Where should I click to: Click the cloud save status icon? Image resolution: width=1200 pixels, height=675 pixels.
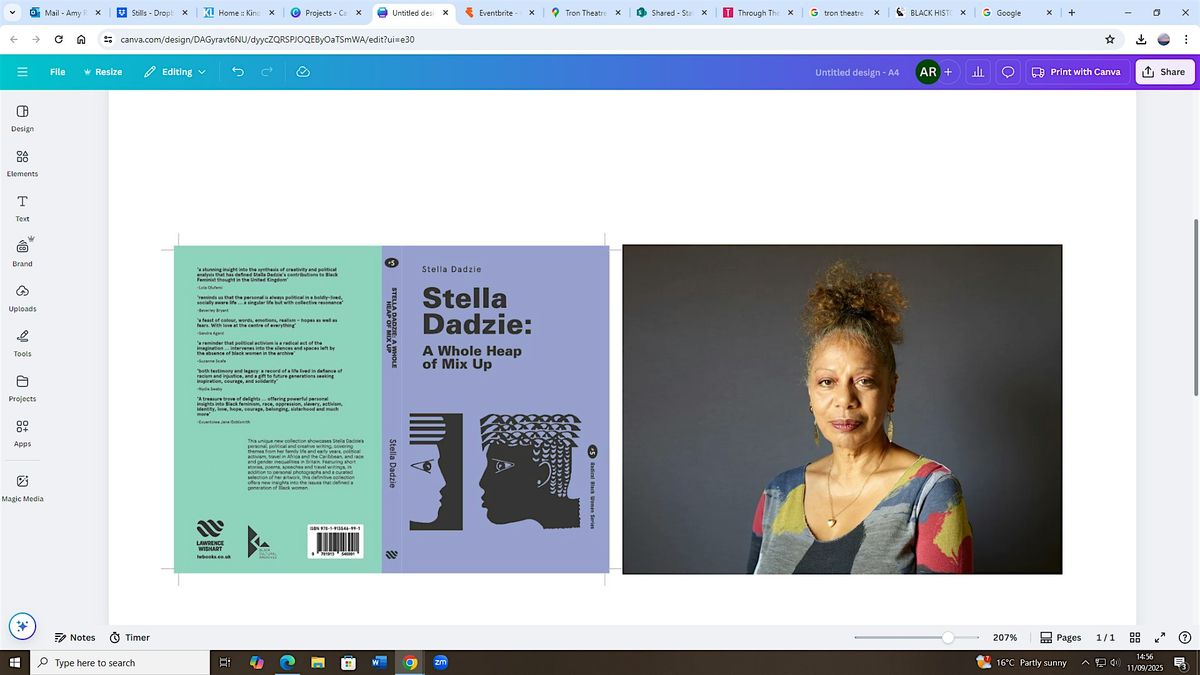tap(303, 72)
